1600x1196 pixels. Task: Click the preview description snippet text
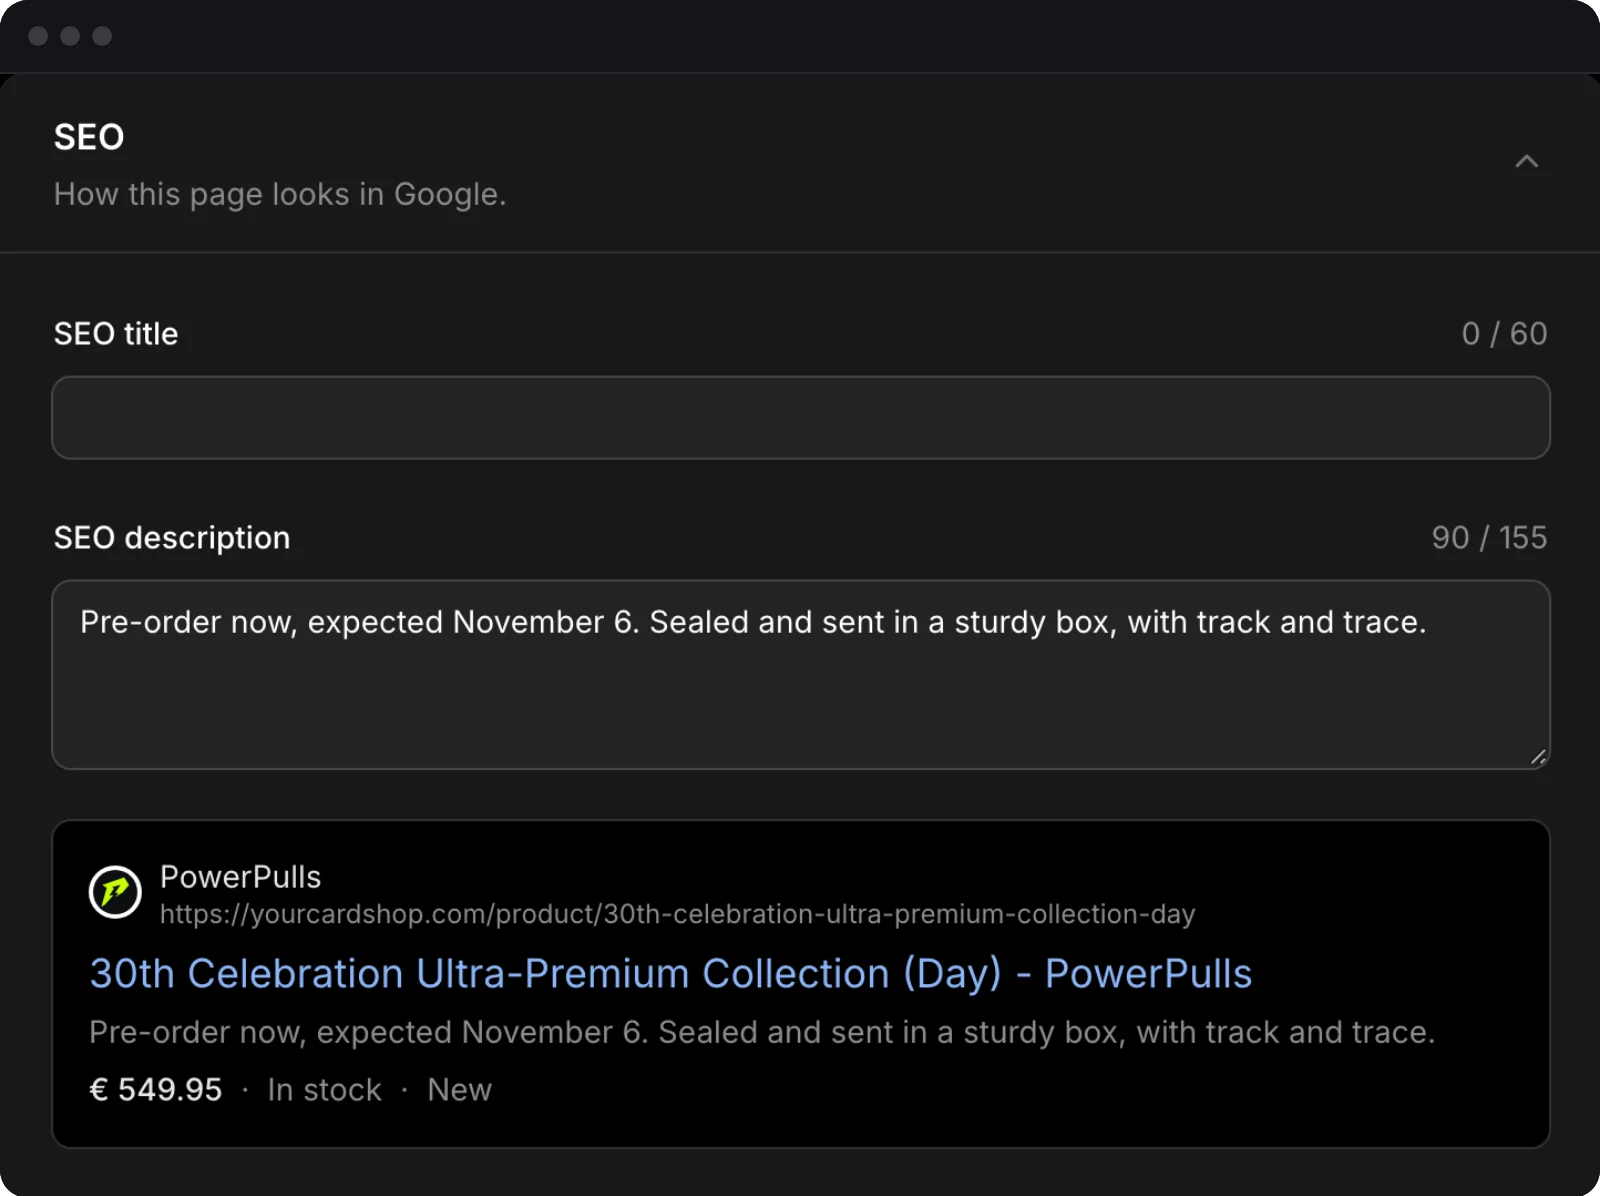coord(762,1032)
